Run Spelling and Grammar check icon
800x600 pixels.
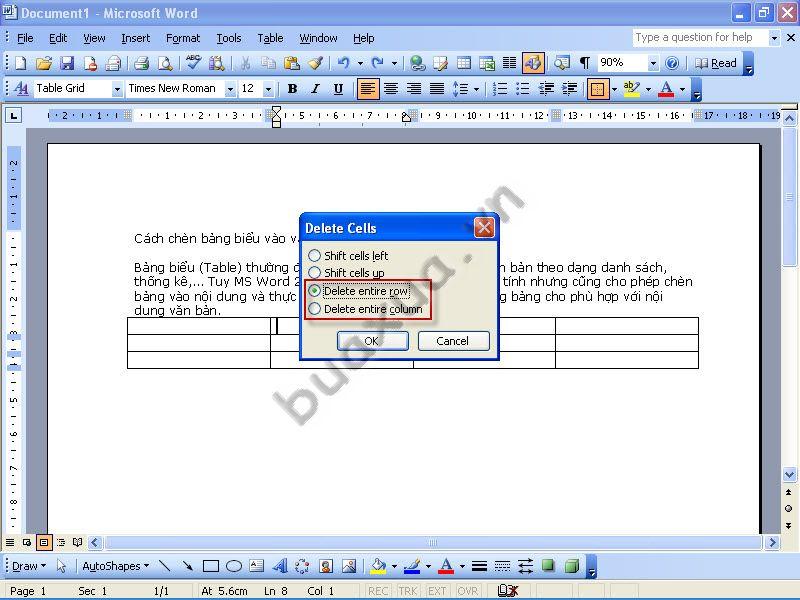(x=193, y=63)
